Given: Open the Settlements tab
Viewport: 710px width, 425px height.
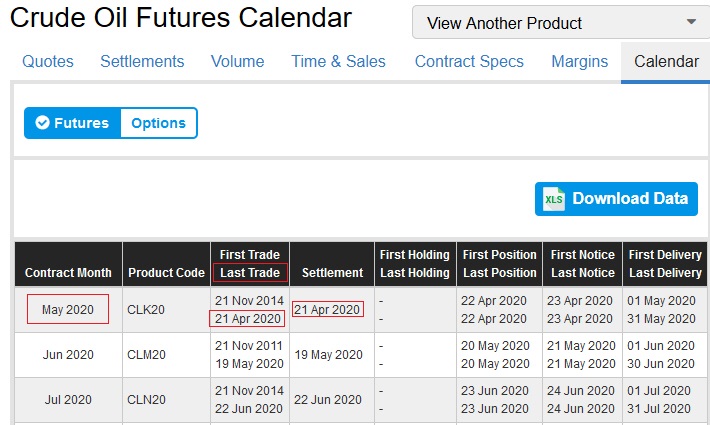Looking at the screenshot, I should 142,62.
